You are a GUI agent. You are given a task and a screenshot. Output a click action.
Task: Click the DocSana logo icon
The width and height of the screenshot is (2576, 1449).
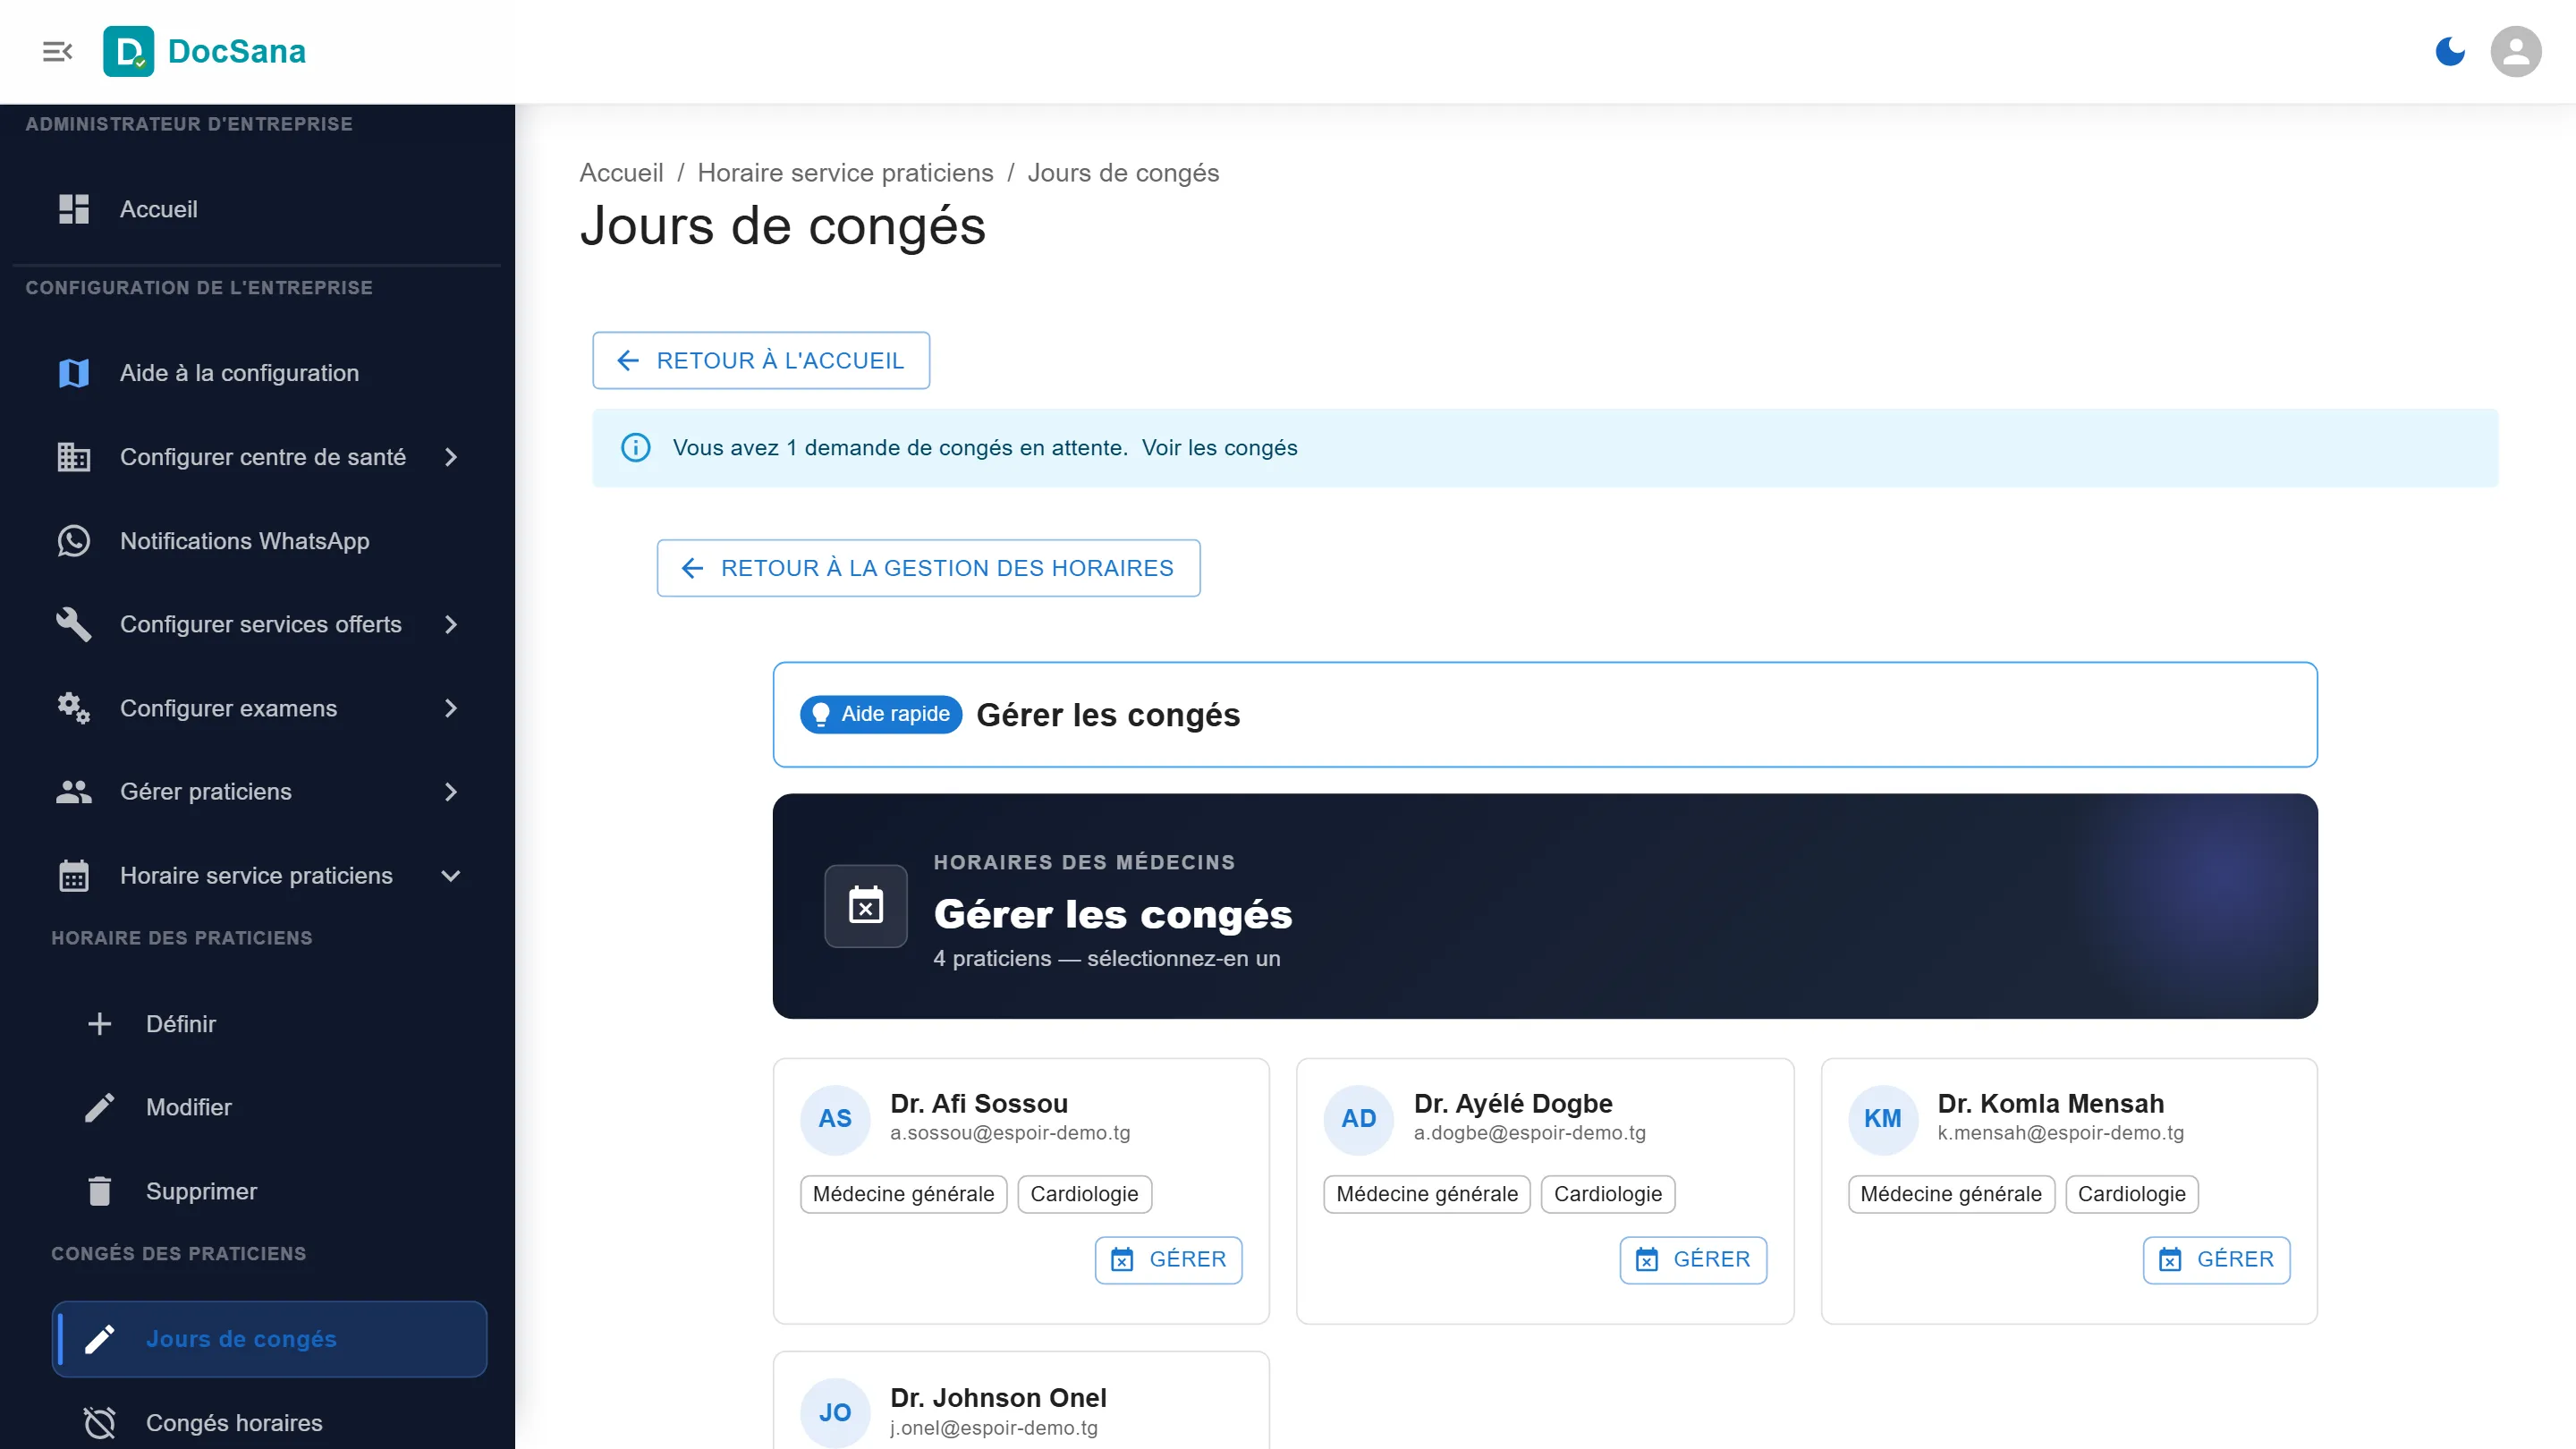click(129, 51)
